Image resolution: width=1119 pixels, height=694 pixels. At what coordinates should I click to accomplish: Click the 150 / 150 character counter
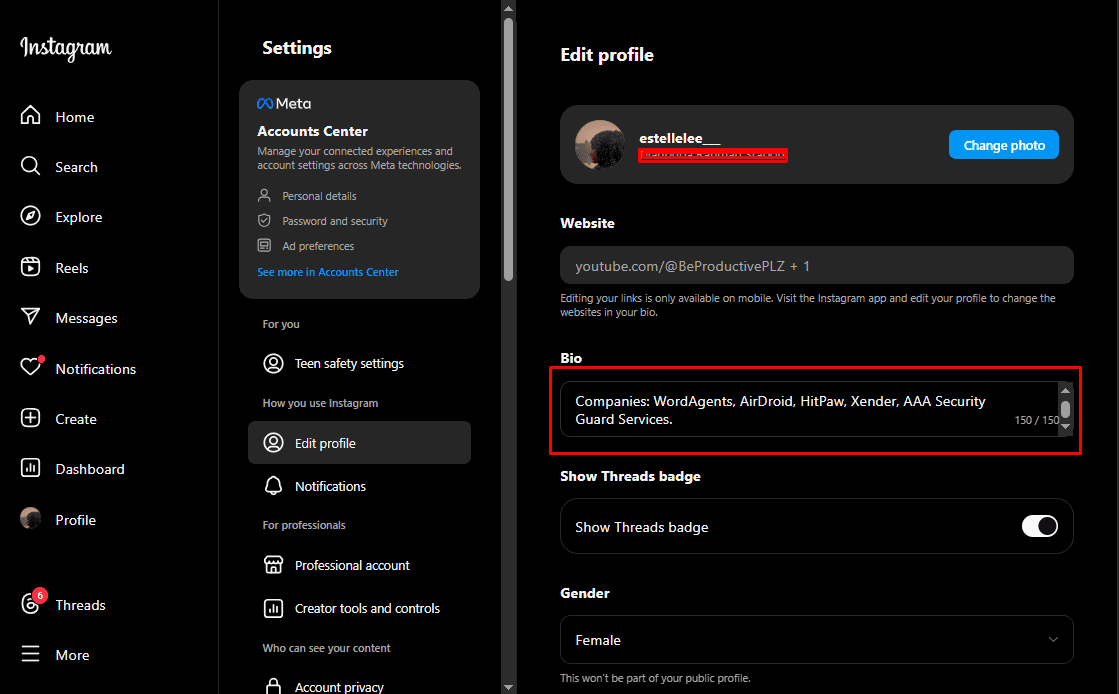click(x=1037, y=420)
